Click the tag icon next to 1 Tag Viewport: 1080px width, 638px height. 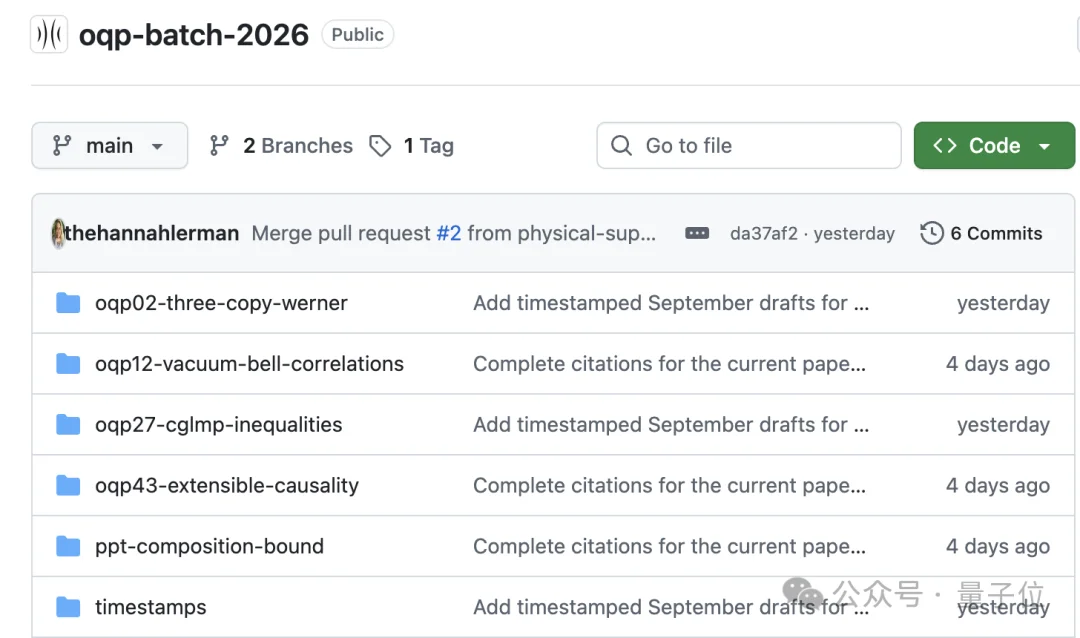tap(380, 146)
